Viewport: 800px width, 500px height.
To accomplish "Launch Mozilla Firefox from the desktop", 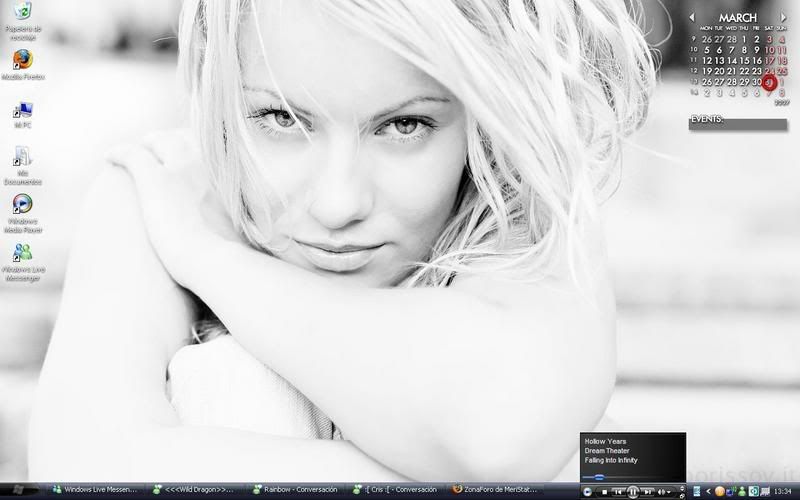I will (x=22, y=61).
